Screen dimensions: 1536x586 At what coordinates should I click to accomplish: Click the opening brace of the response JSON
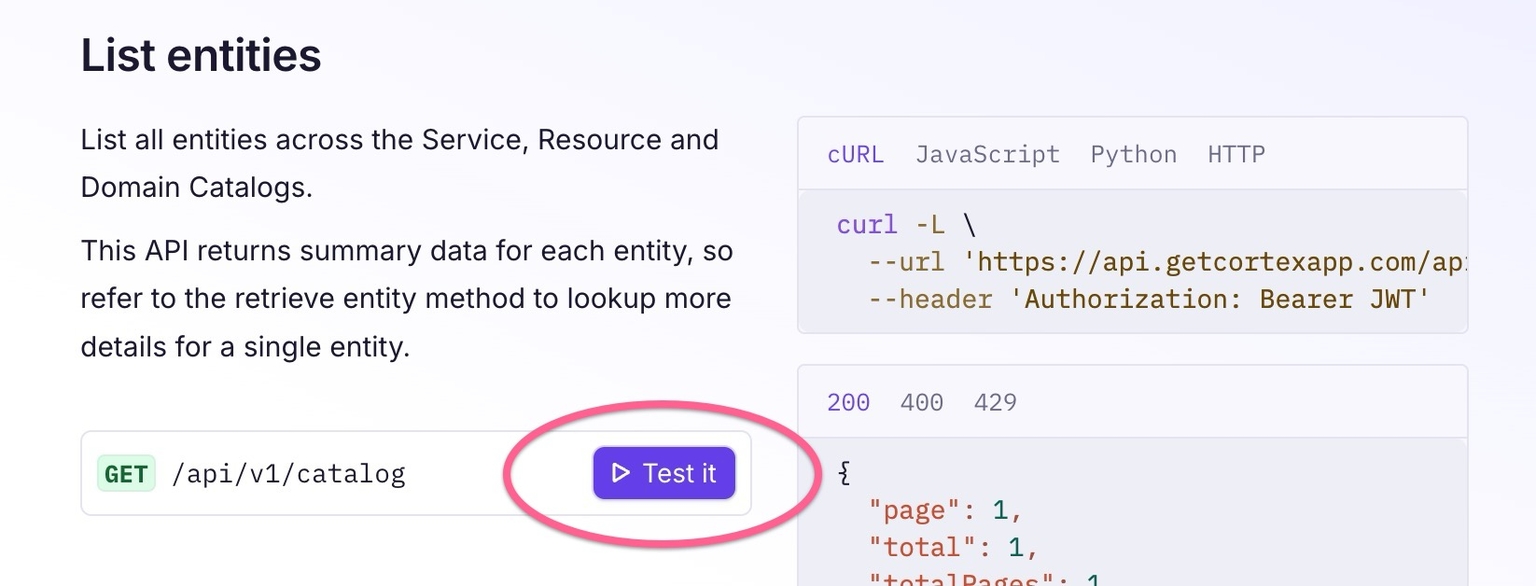(843, 472)
